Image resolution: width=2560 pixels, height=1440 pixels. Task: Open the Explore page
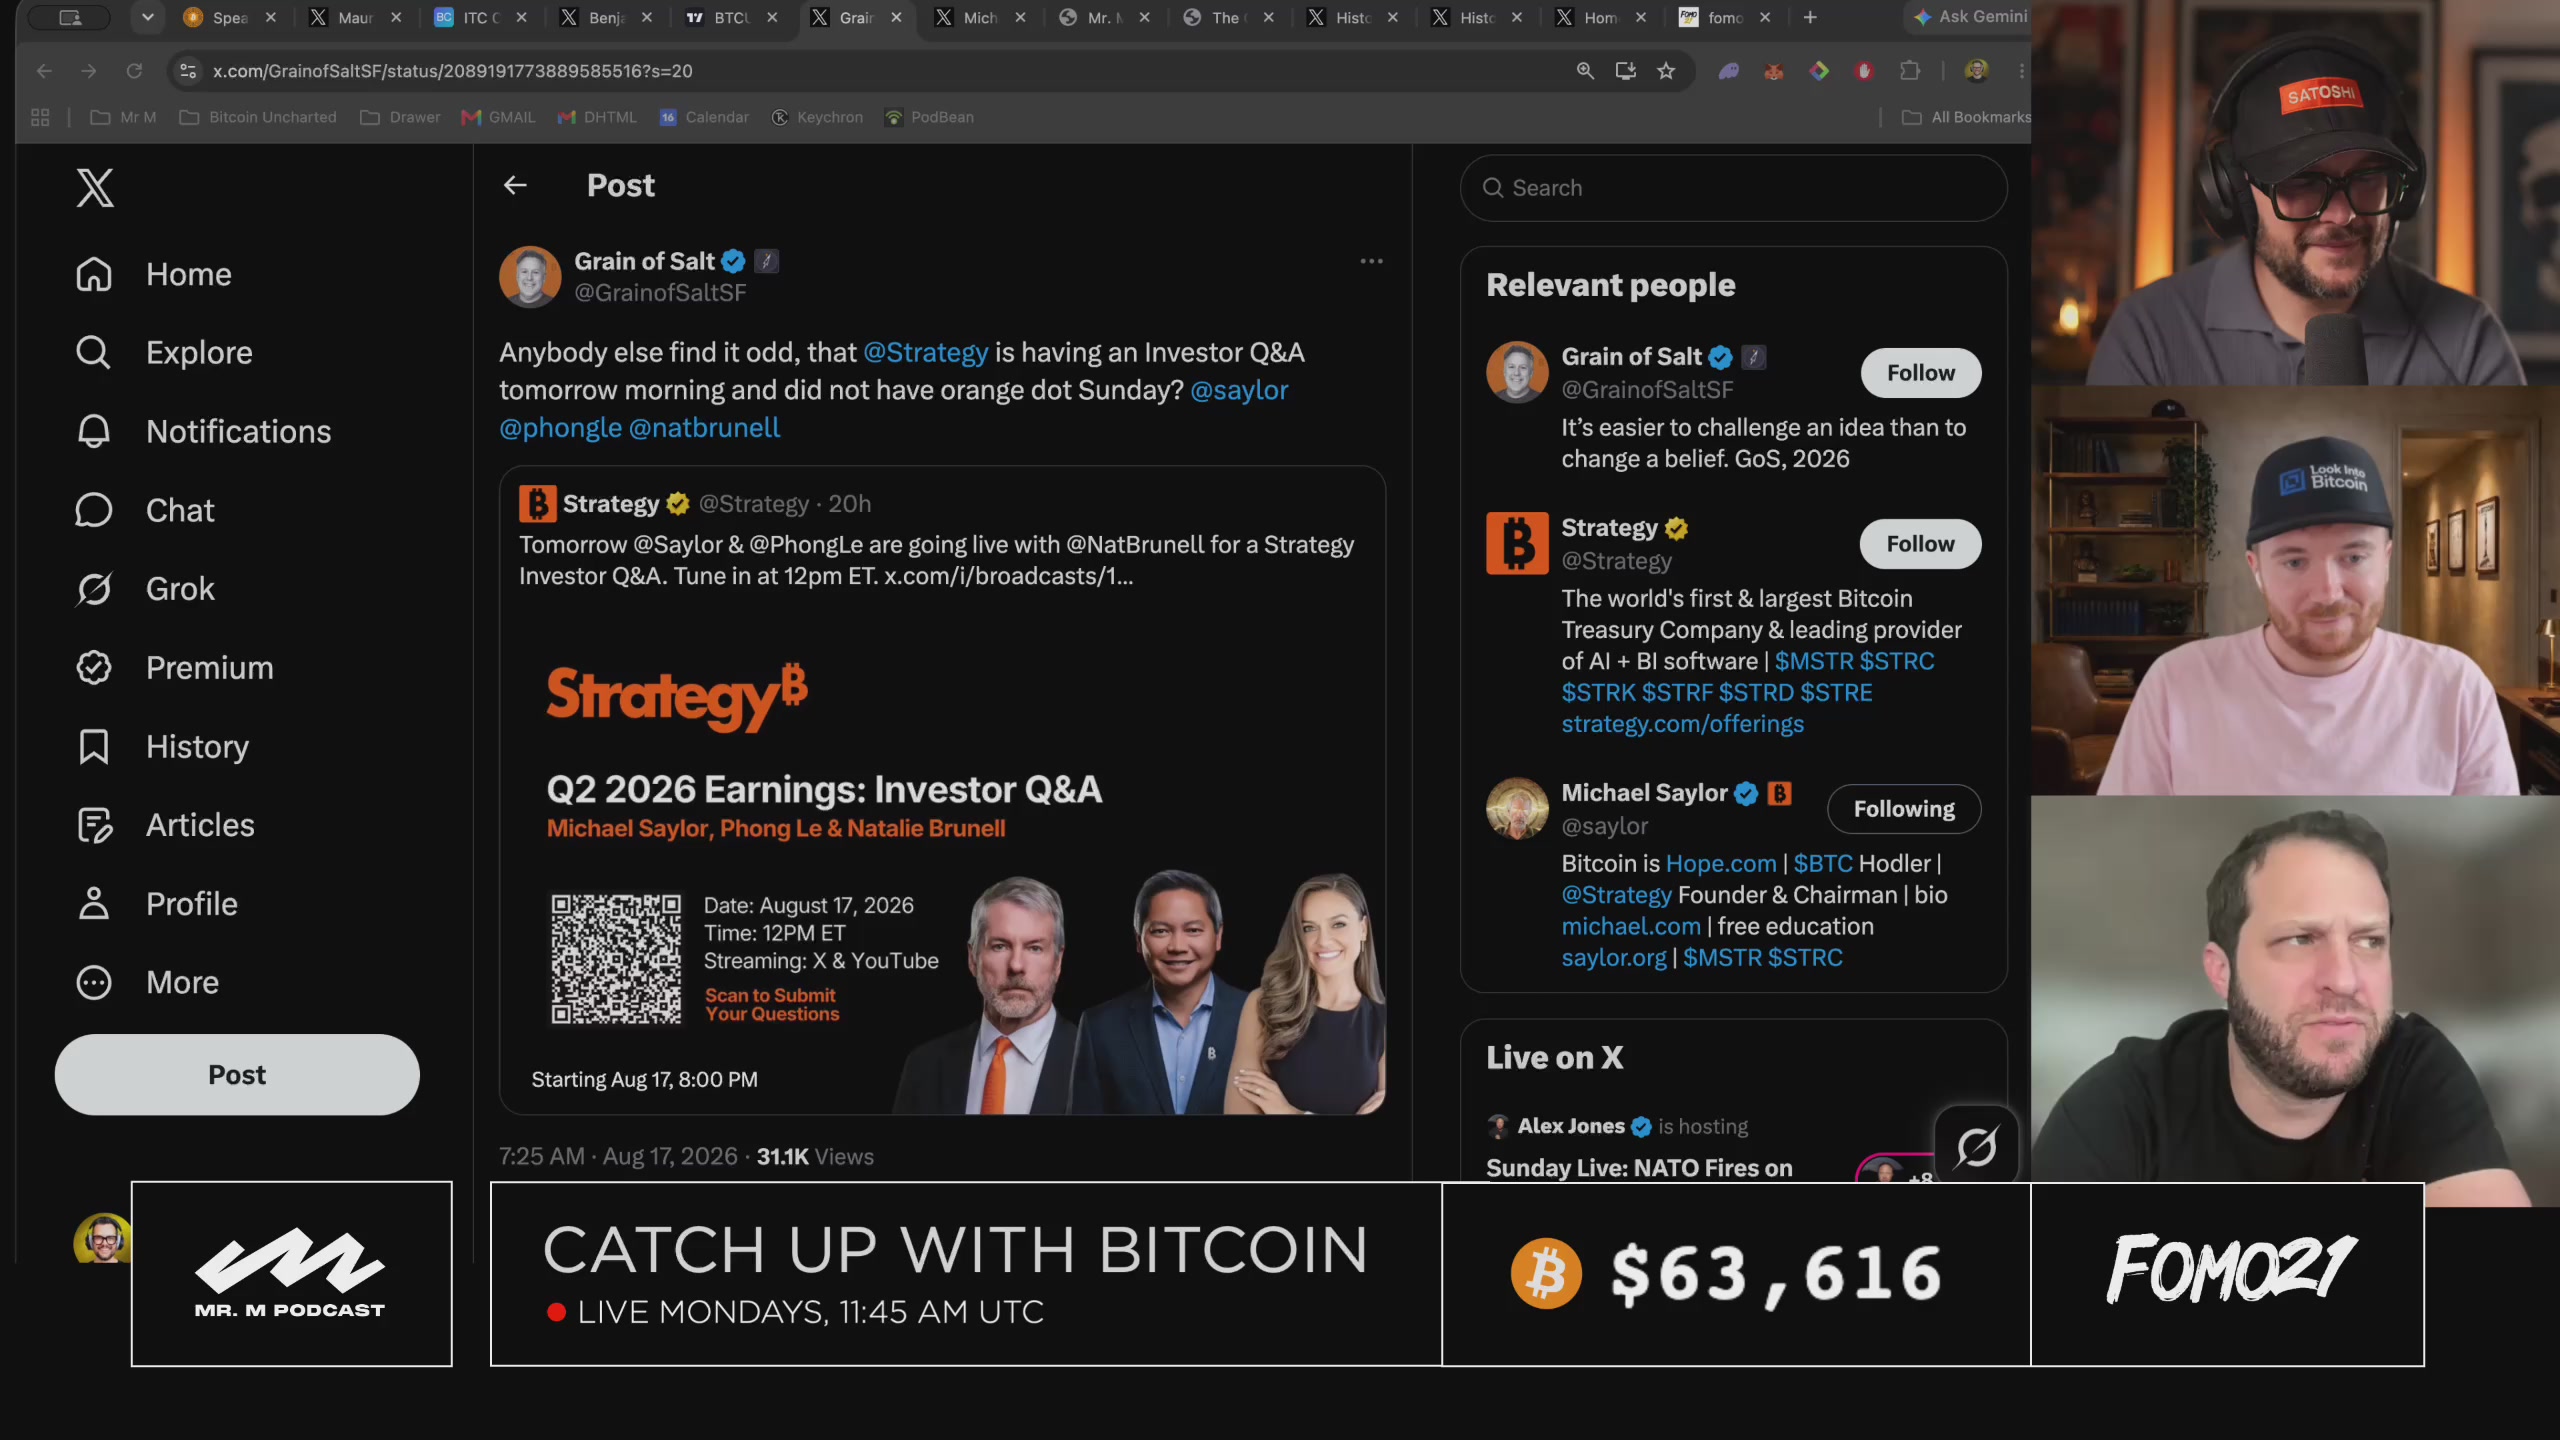pyautogui.click(x=164, y=352)
